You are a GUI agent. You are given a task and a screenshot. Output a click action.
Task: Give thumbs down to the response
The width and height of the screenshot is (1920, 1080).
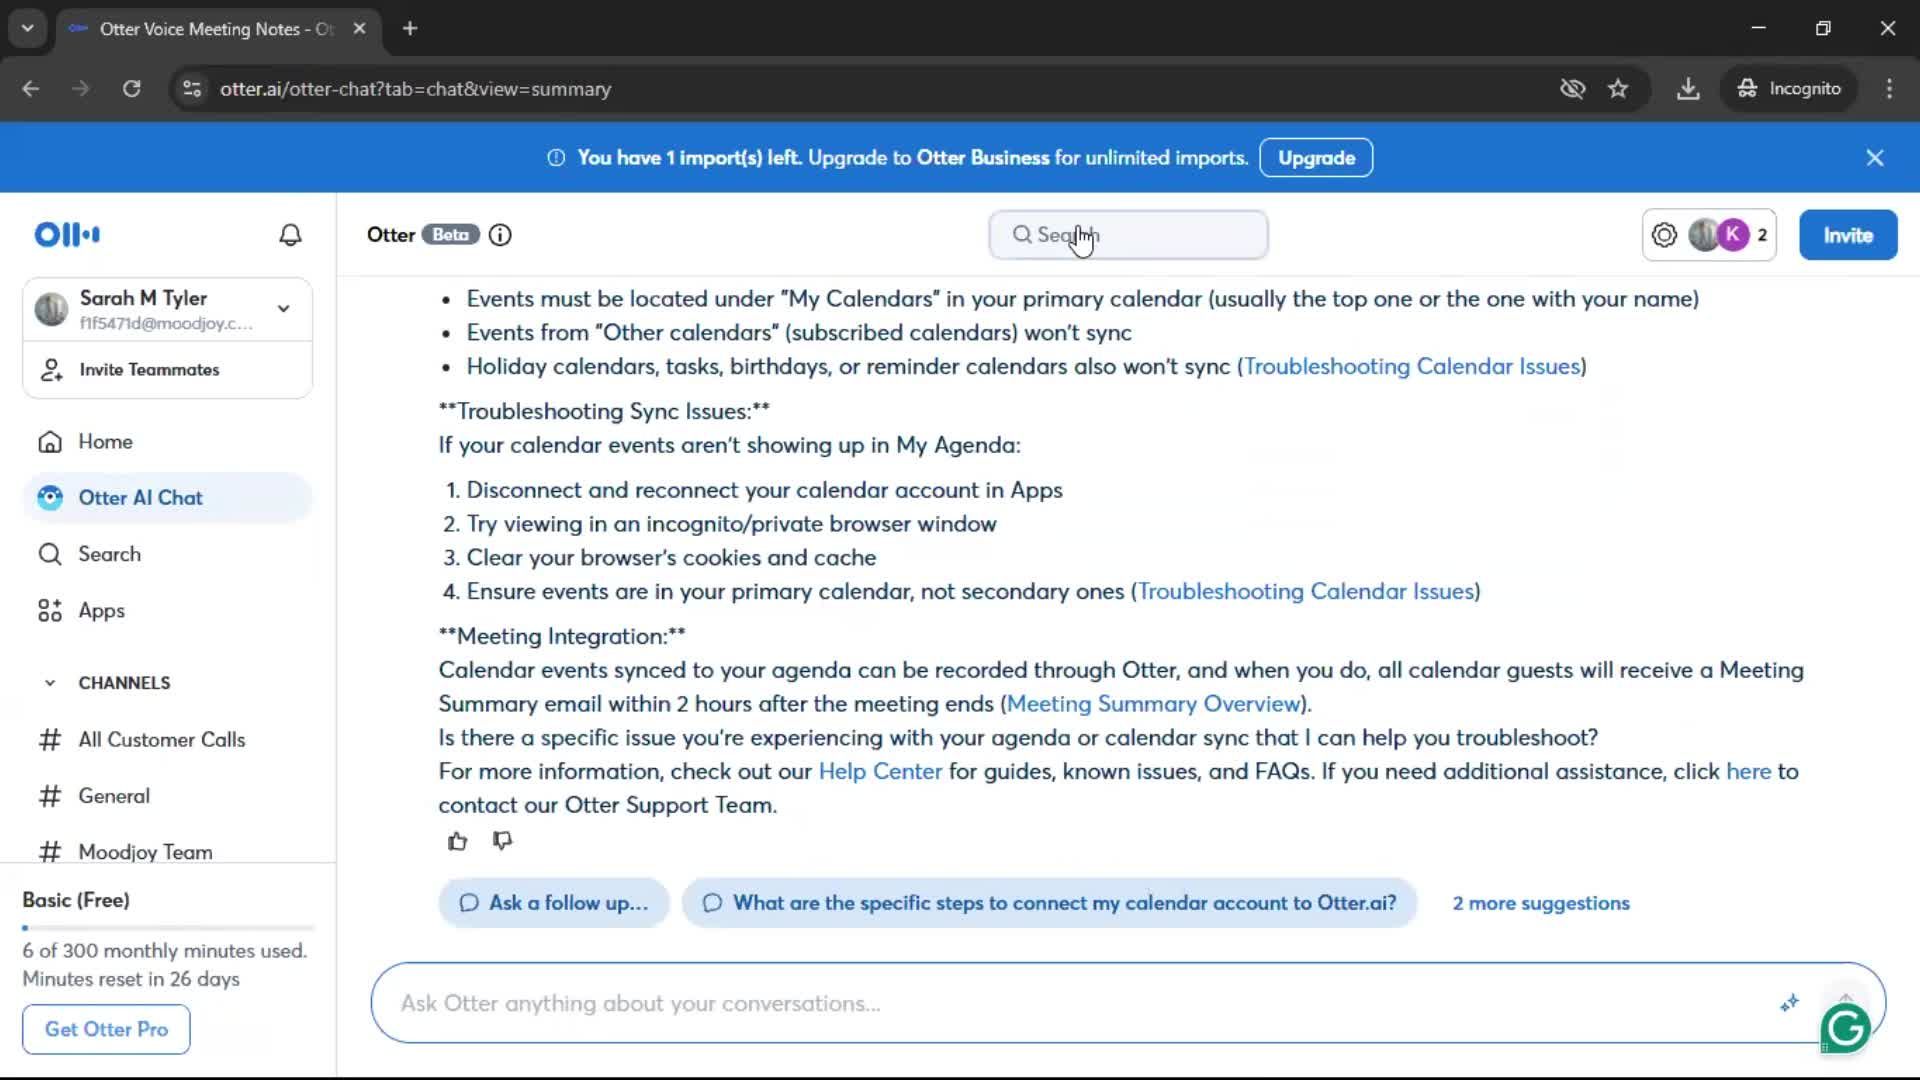click(503, 841)
